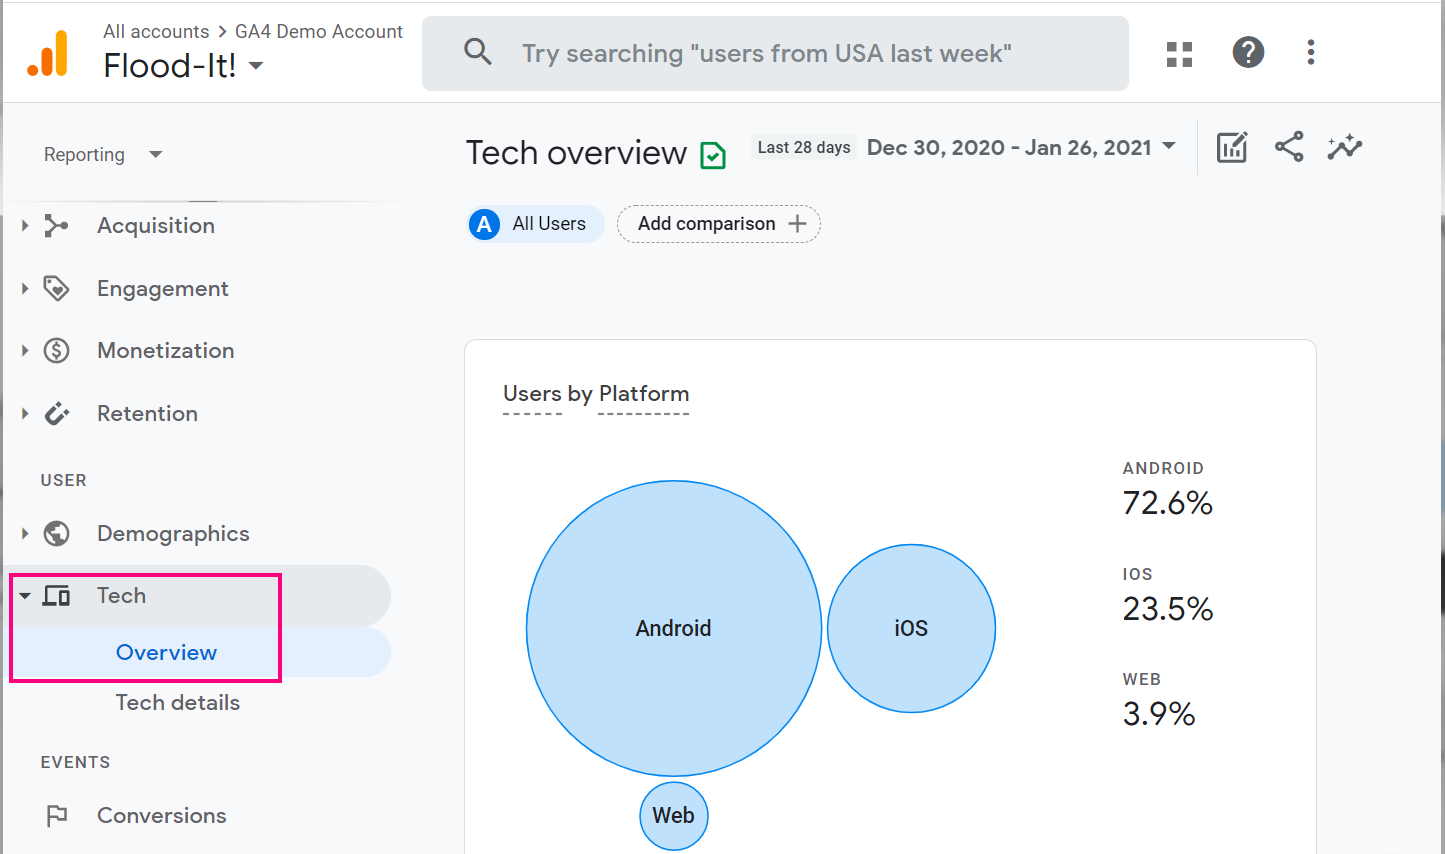
Task: Click the All Users segment chip
Action: pyautogui.click(x=535, y=224)
